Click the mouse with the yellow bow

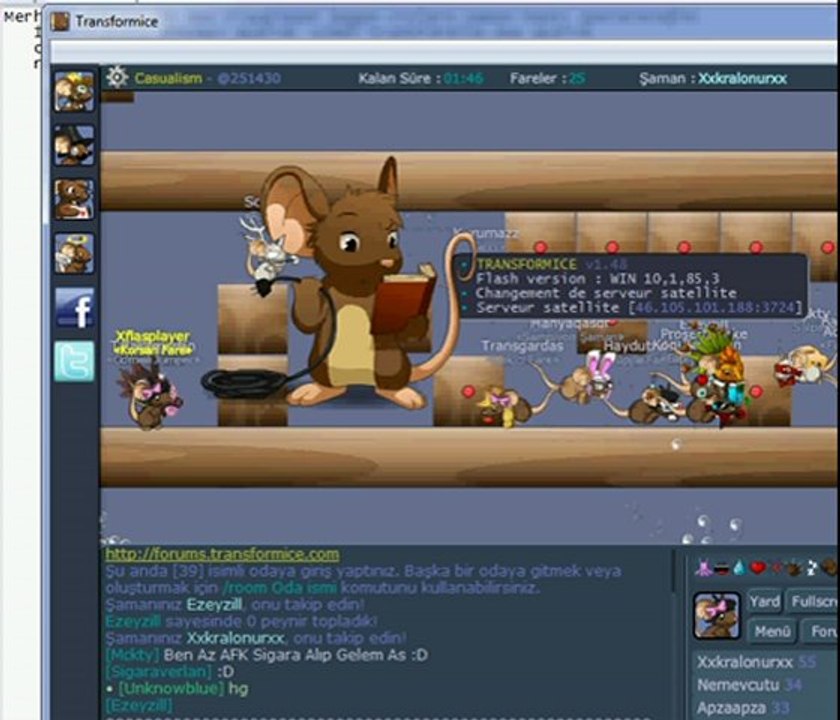tap(505, 407)
